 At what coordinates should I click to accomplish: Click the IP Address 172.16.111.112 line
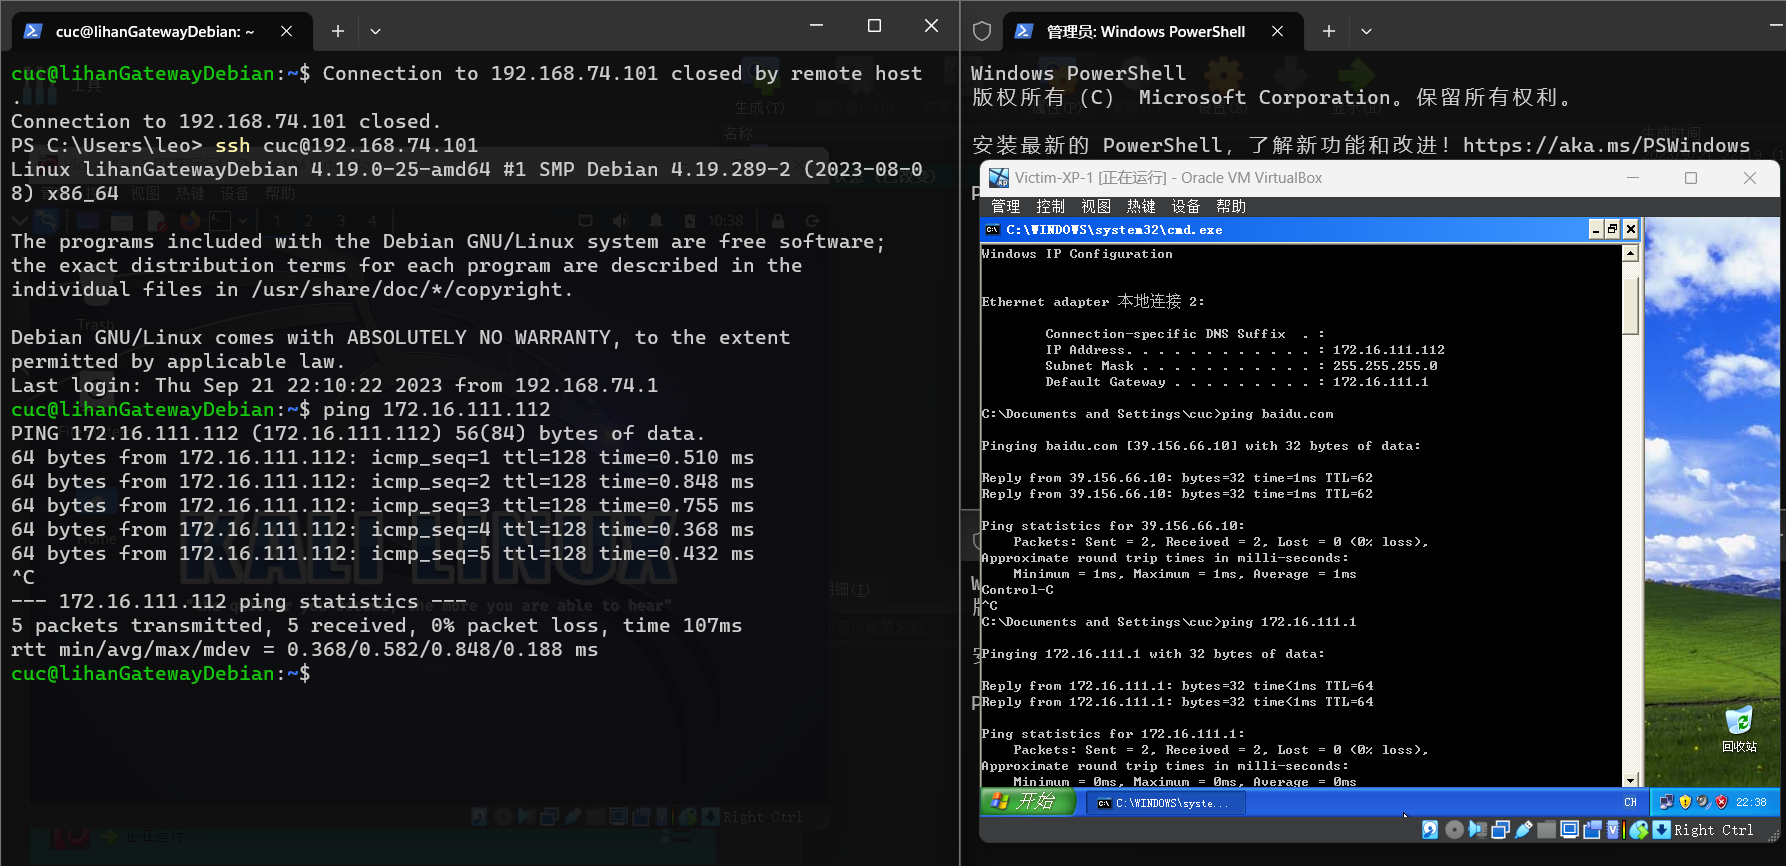(x=1245, y=350)
